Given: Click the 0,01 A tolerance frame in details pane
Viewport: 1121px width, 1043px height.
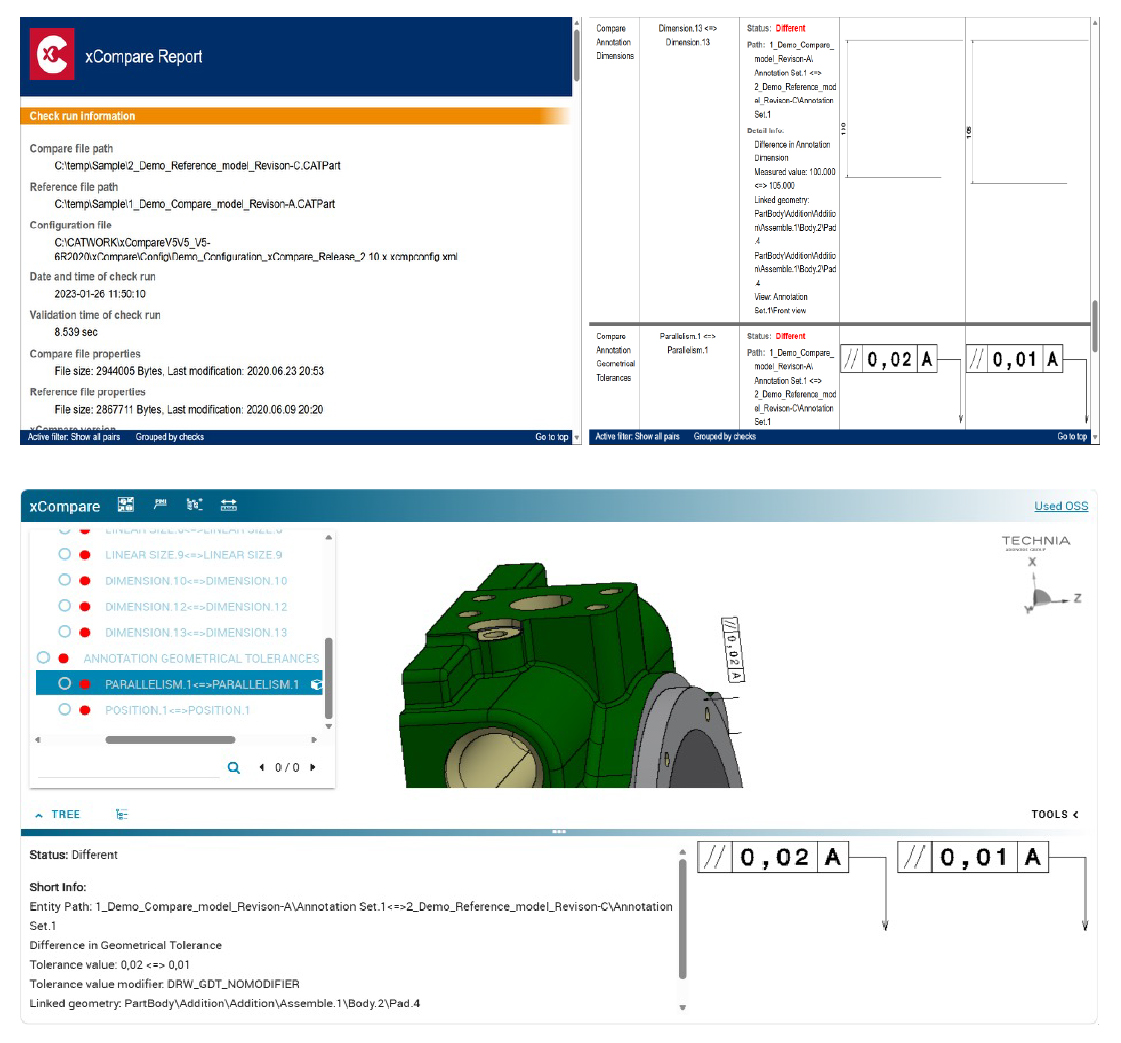Looking at the screenshot, I should pos(973,856).
